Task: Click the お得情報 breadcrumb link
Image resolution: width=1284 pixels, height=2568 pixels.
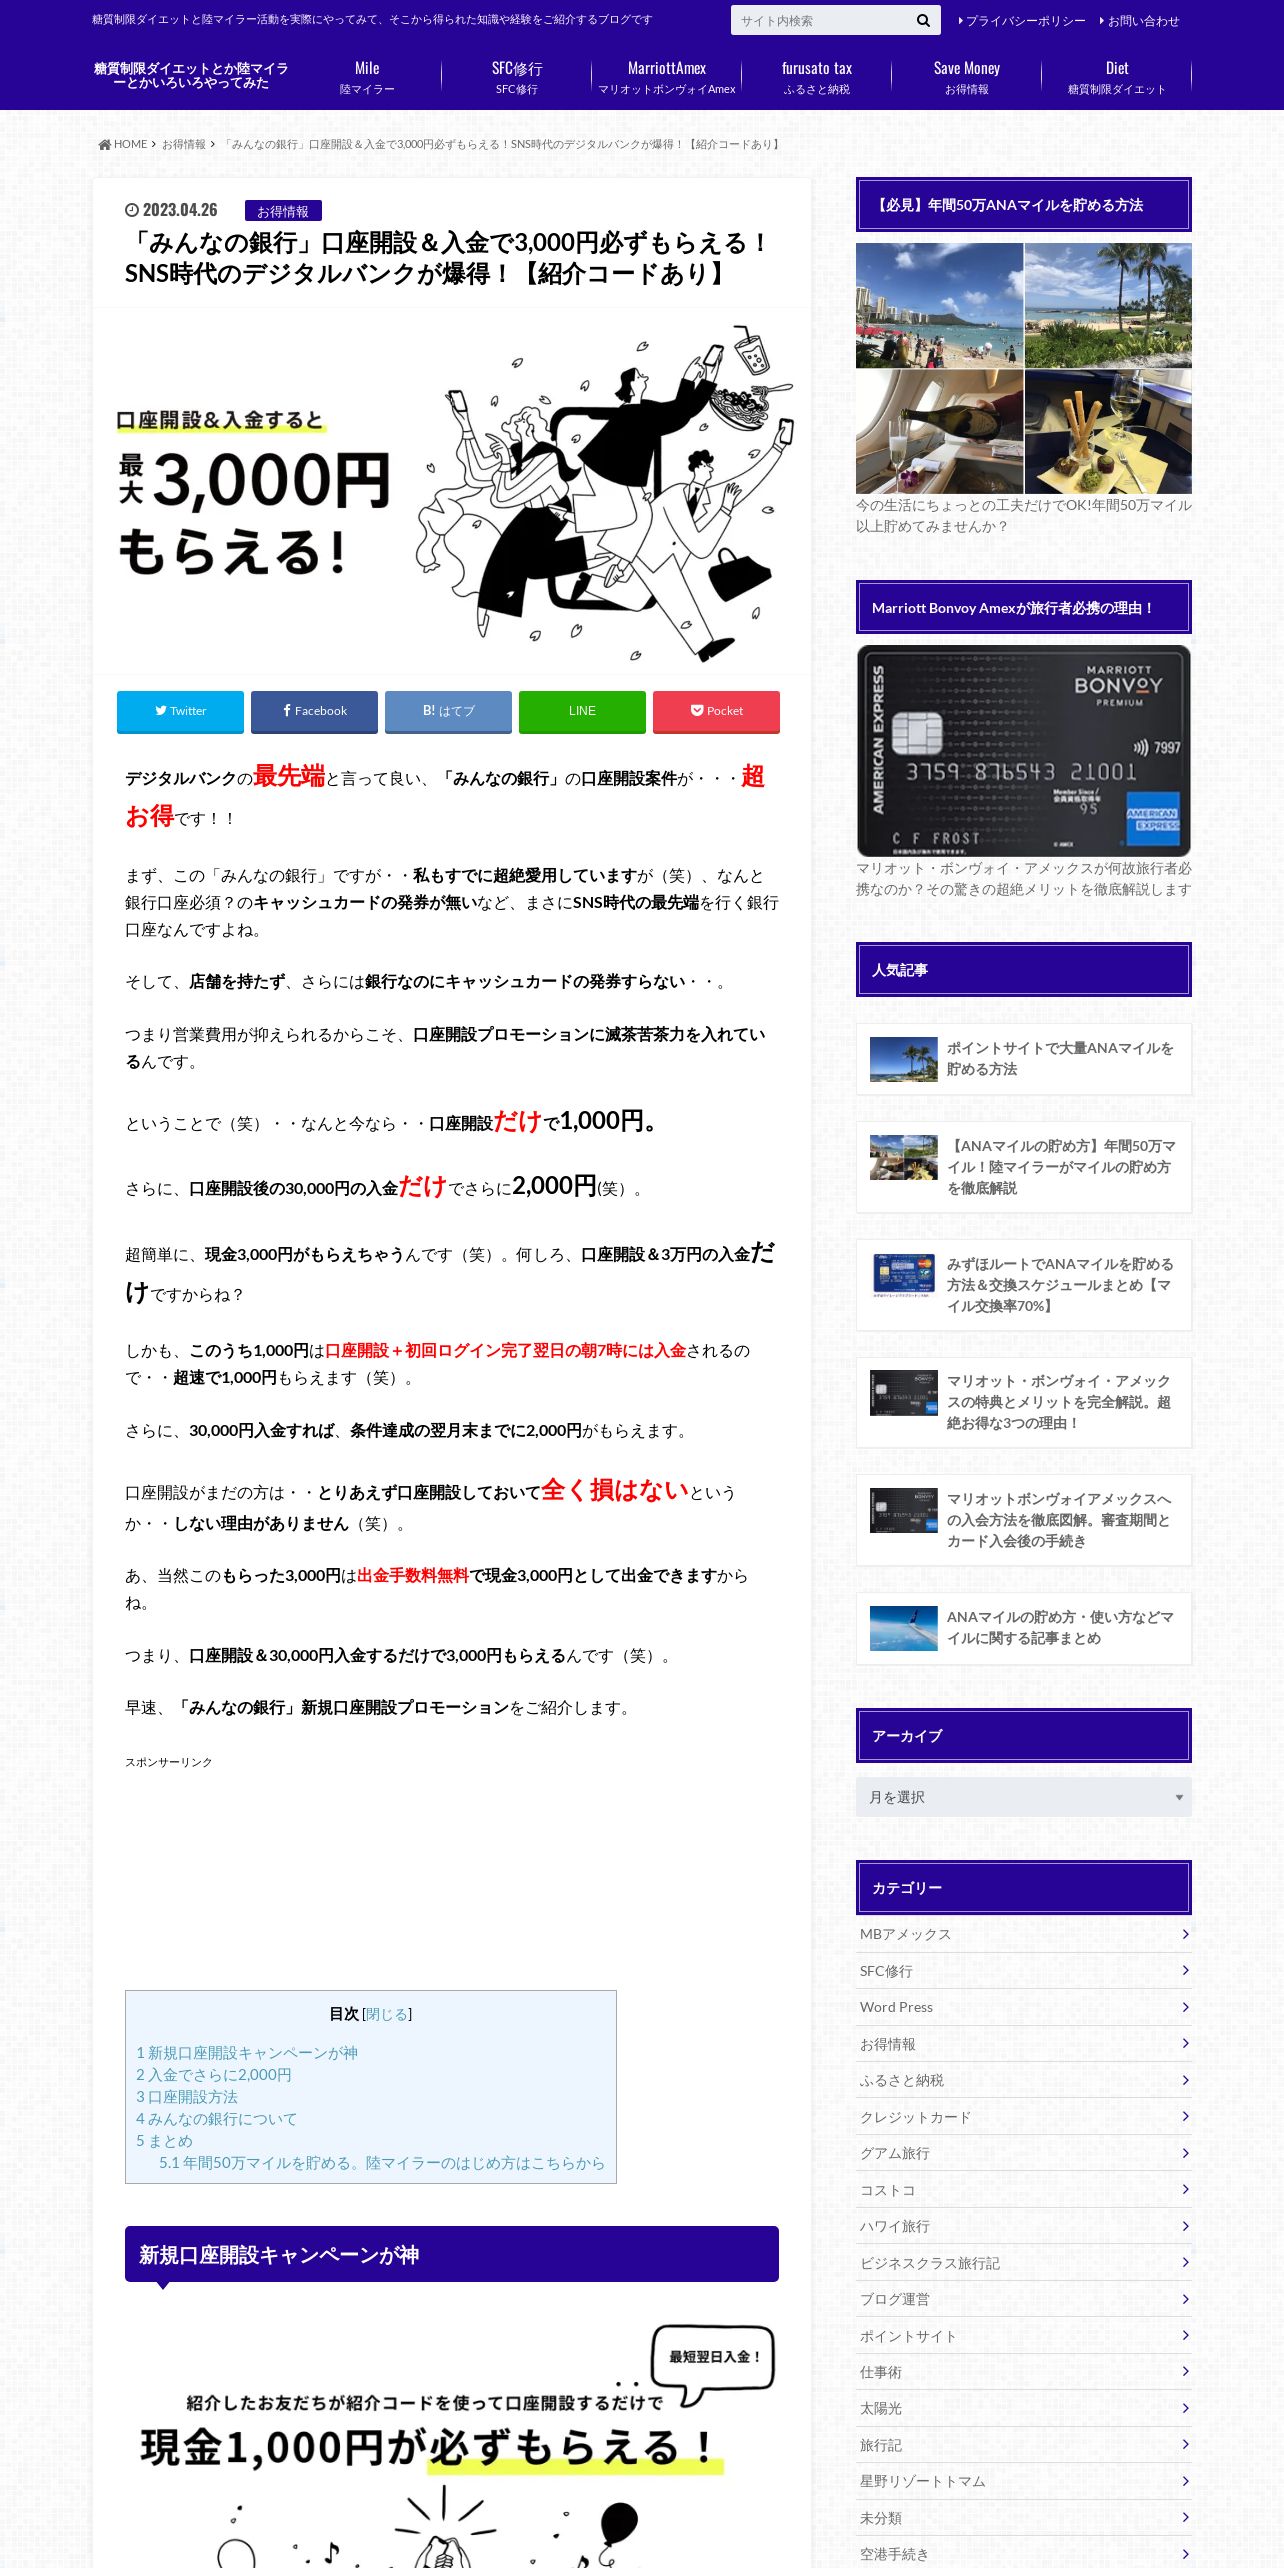Action: (184, 145)
